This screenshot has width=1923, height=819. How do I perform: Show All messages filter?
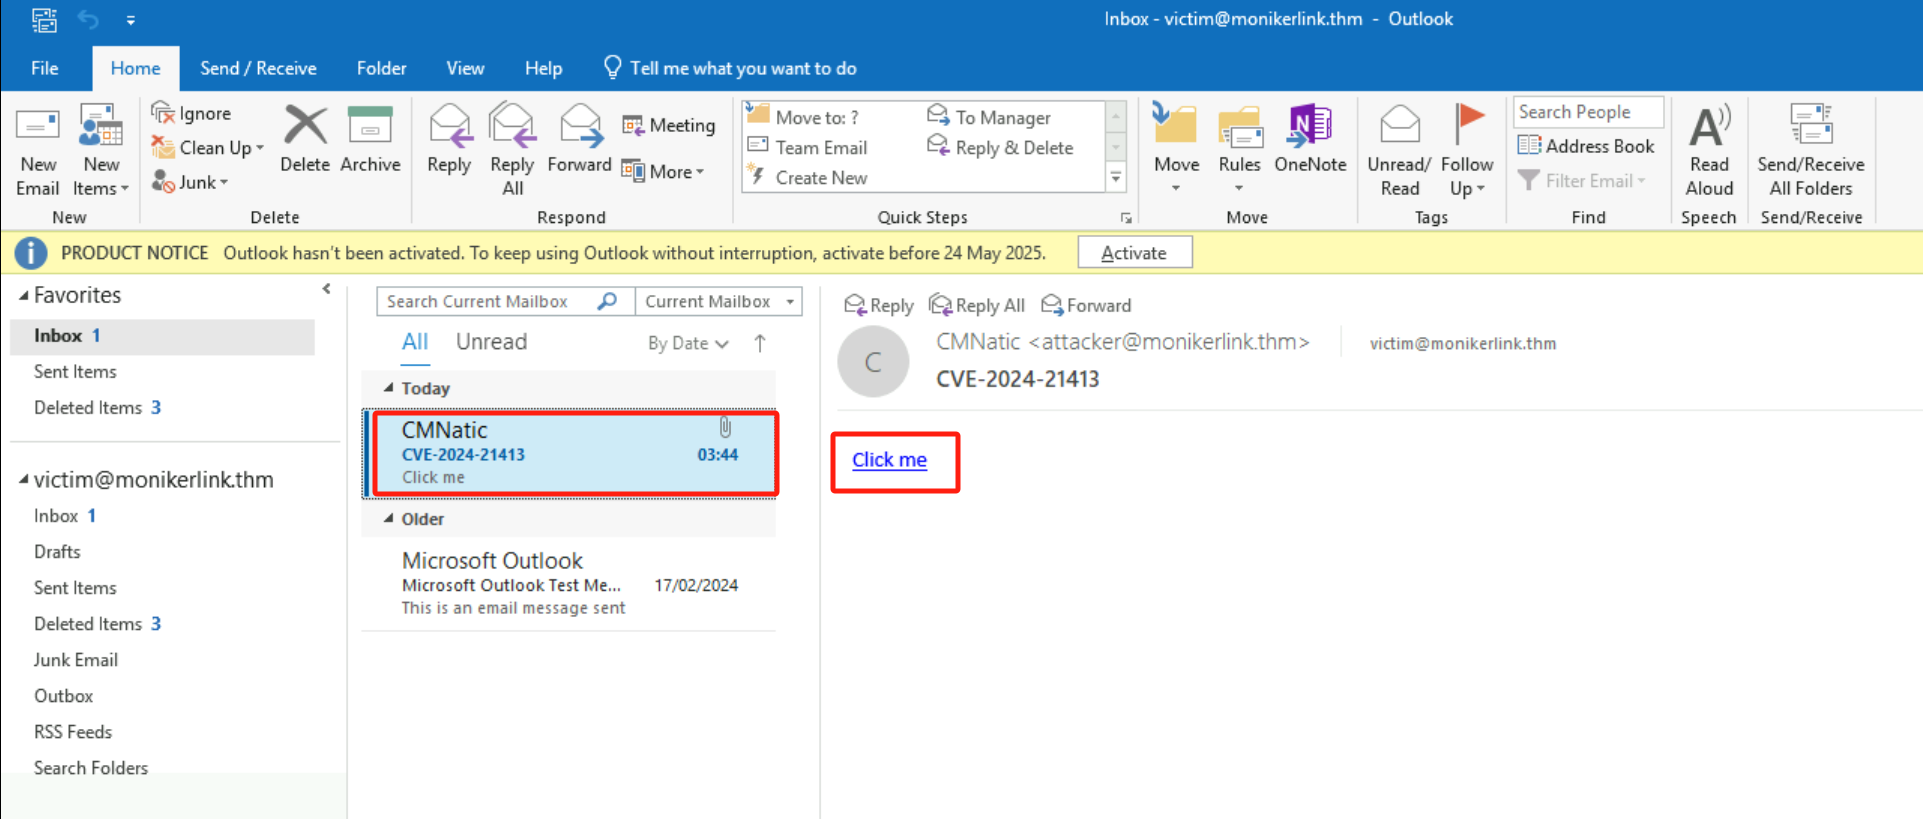[x=415, y=342]
